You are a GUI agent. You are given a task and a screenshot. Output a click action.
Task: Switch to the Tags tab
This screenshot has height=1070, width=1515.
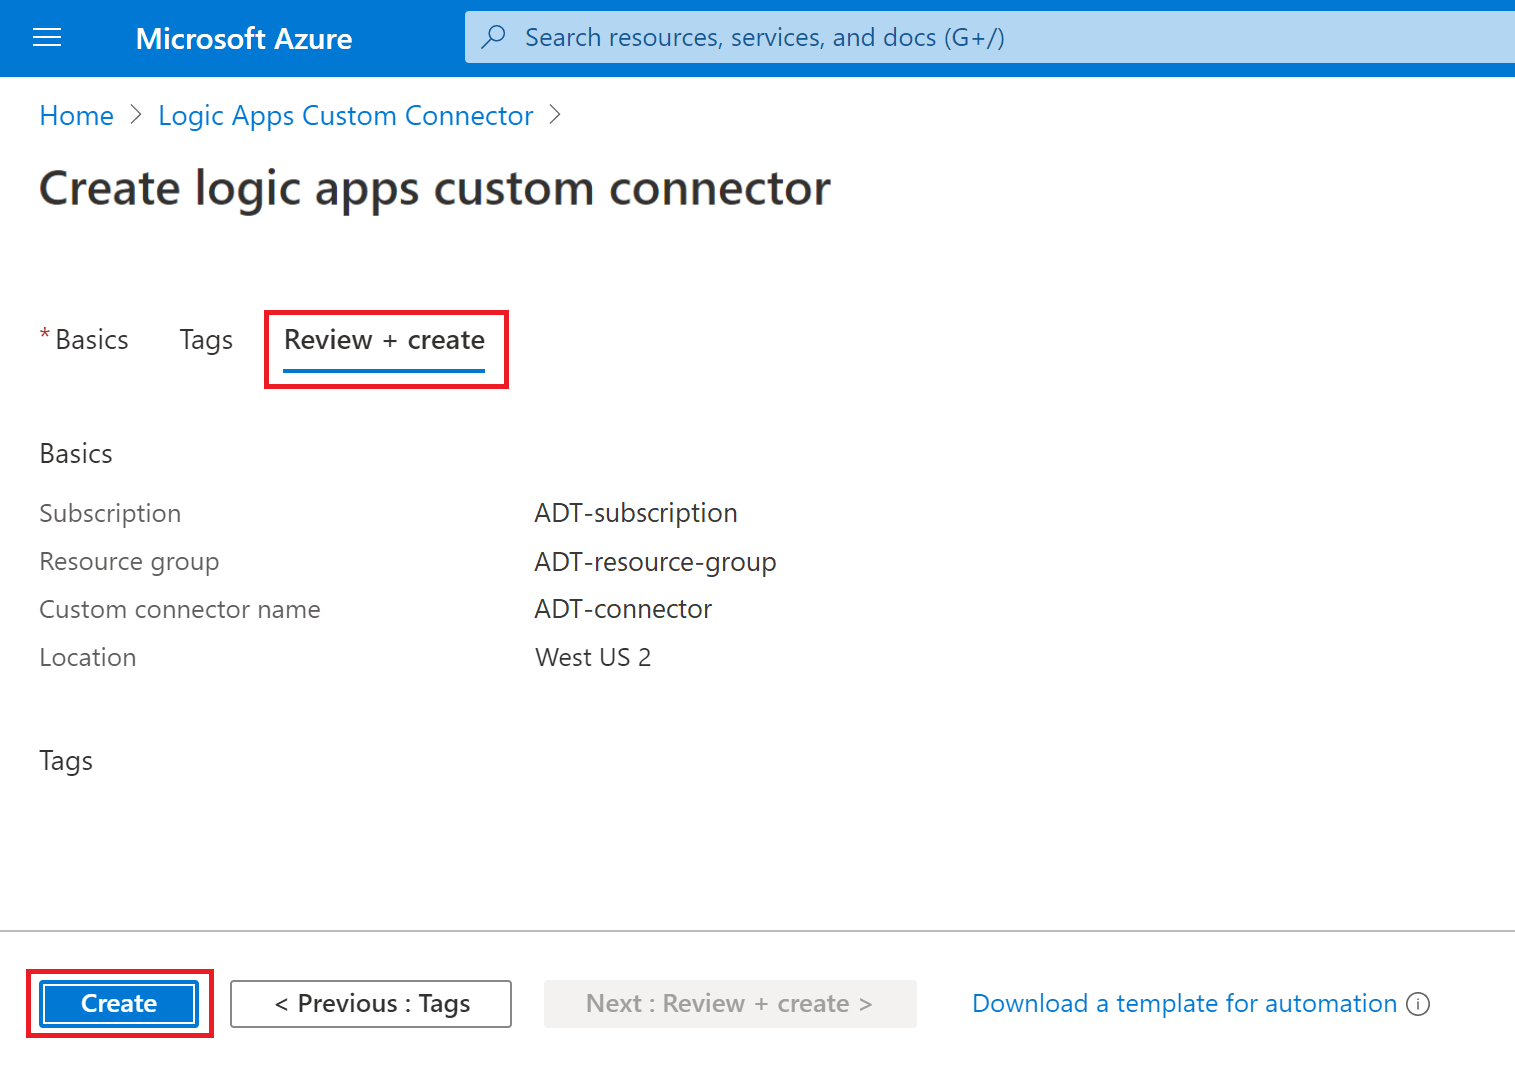[205, 339]
